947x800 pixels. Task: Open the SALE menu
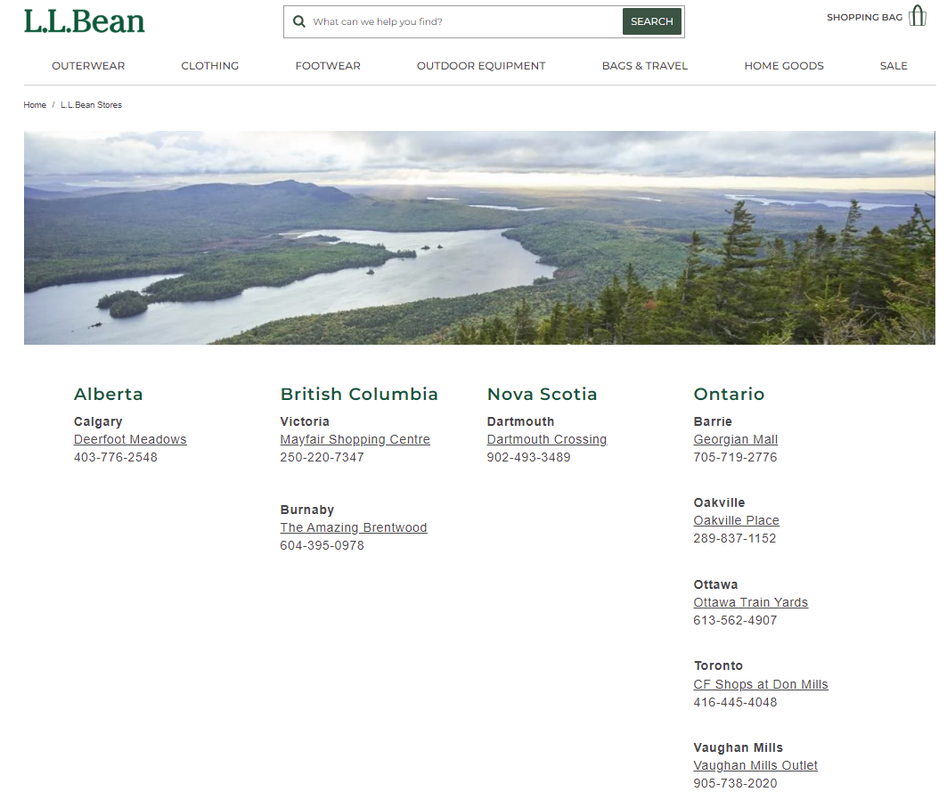click(x=894, y=66)
